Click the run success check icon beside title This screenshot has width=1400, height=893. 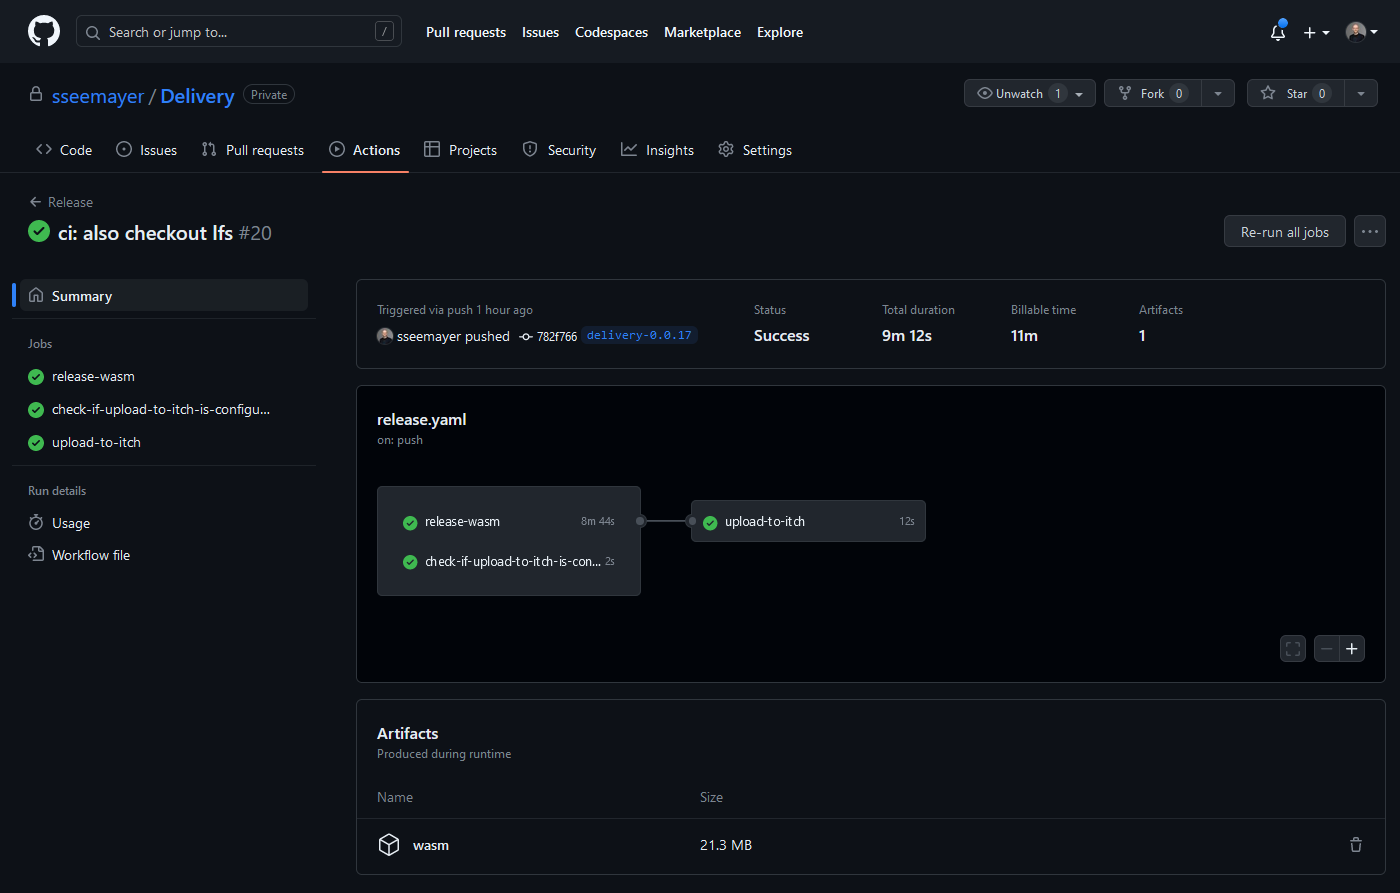click(x=39, y=231)
